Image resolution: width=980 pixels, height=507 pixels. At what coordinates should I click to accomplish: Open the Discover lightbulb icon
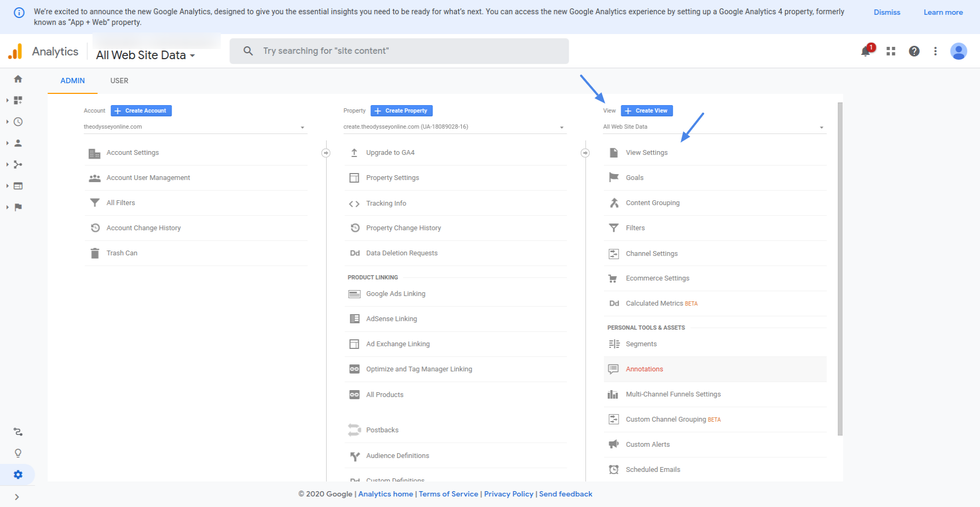point(18,453)
